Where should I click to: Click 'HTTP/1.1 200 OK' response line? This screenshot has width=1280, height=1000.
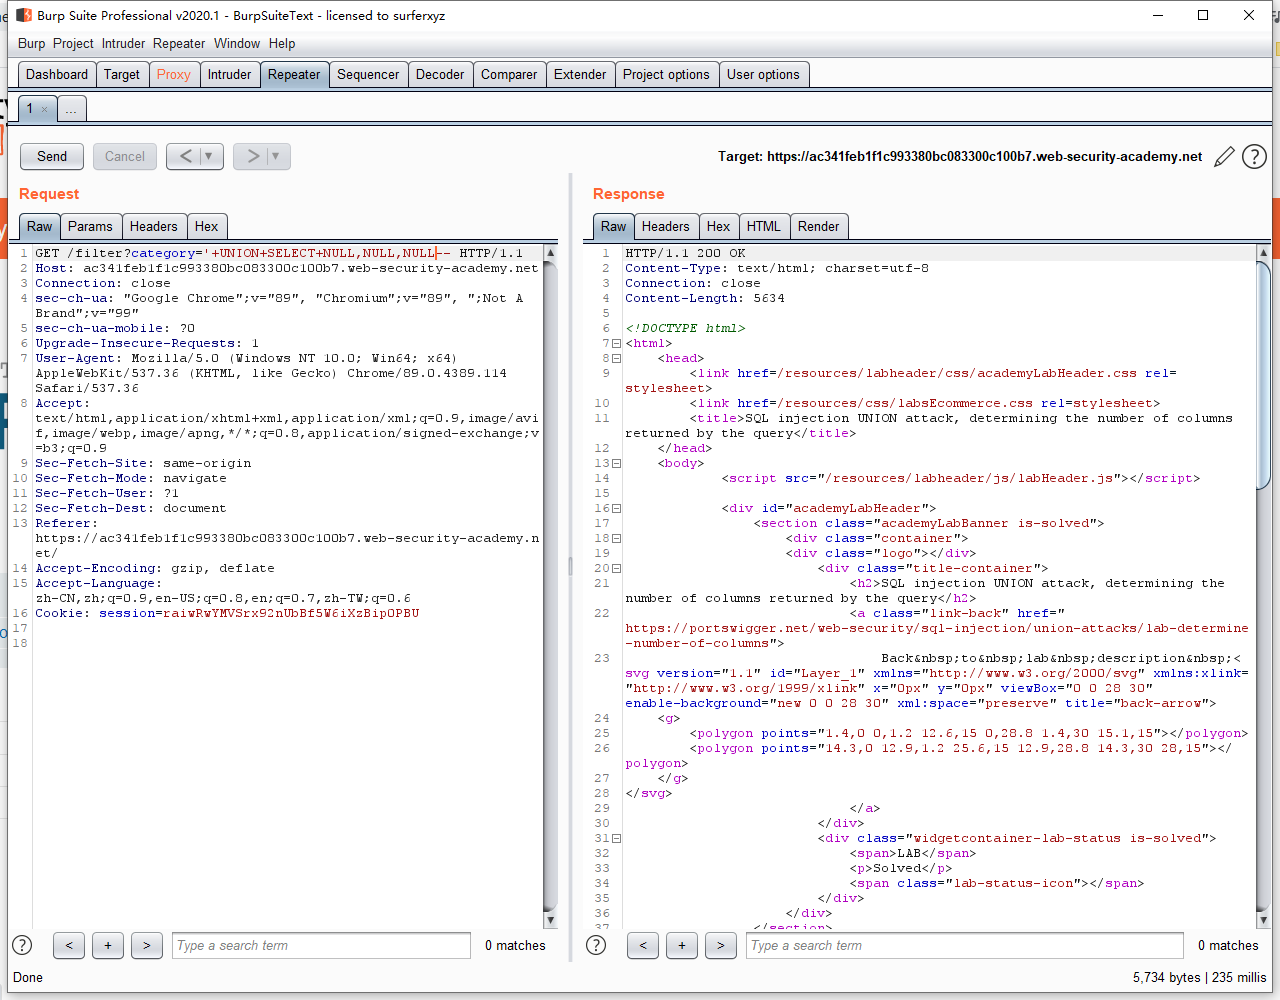point(685,253)
